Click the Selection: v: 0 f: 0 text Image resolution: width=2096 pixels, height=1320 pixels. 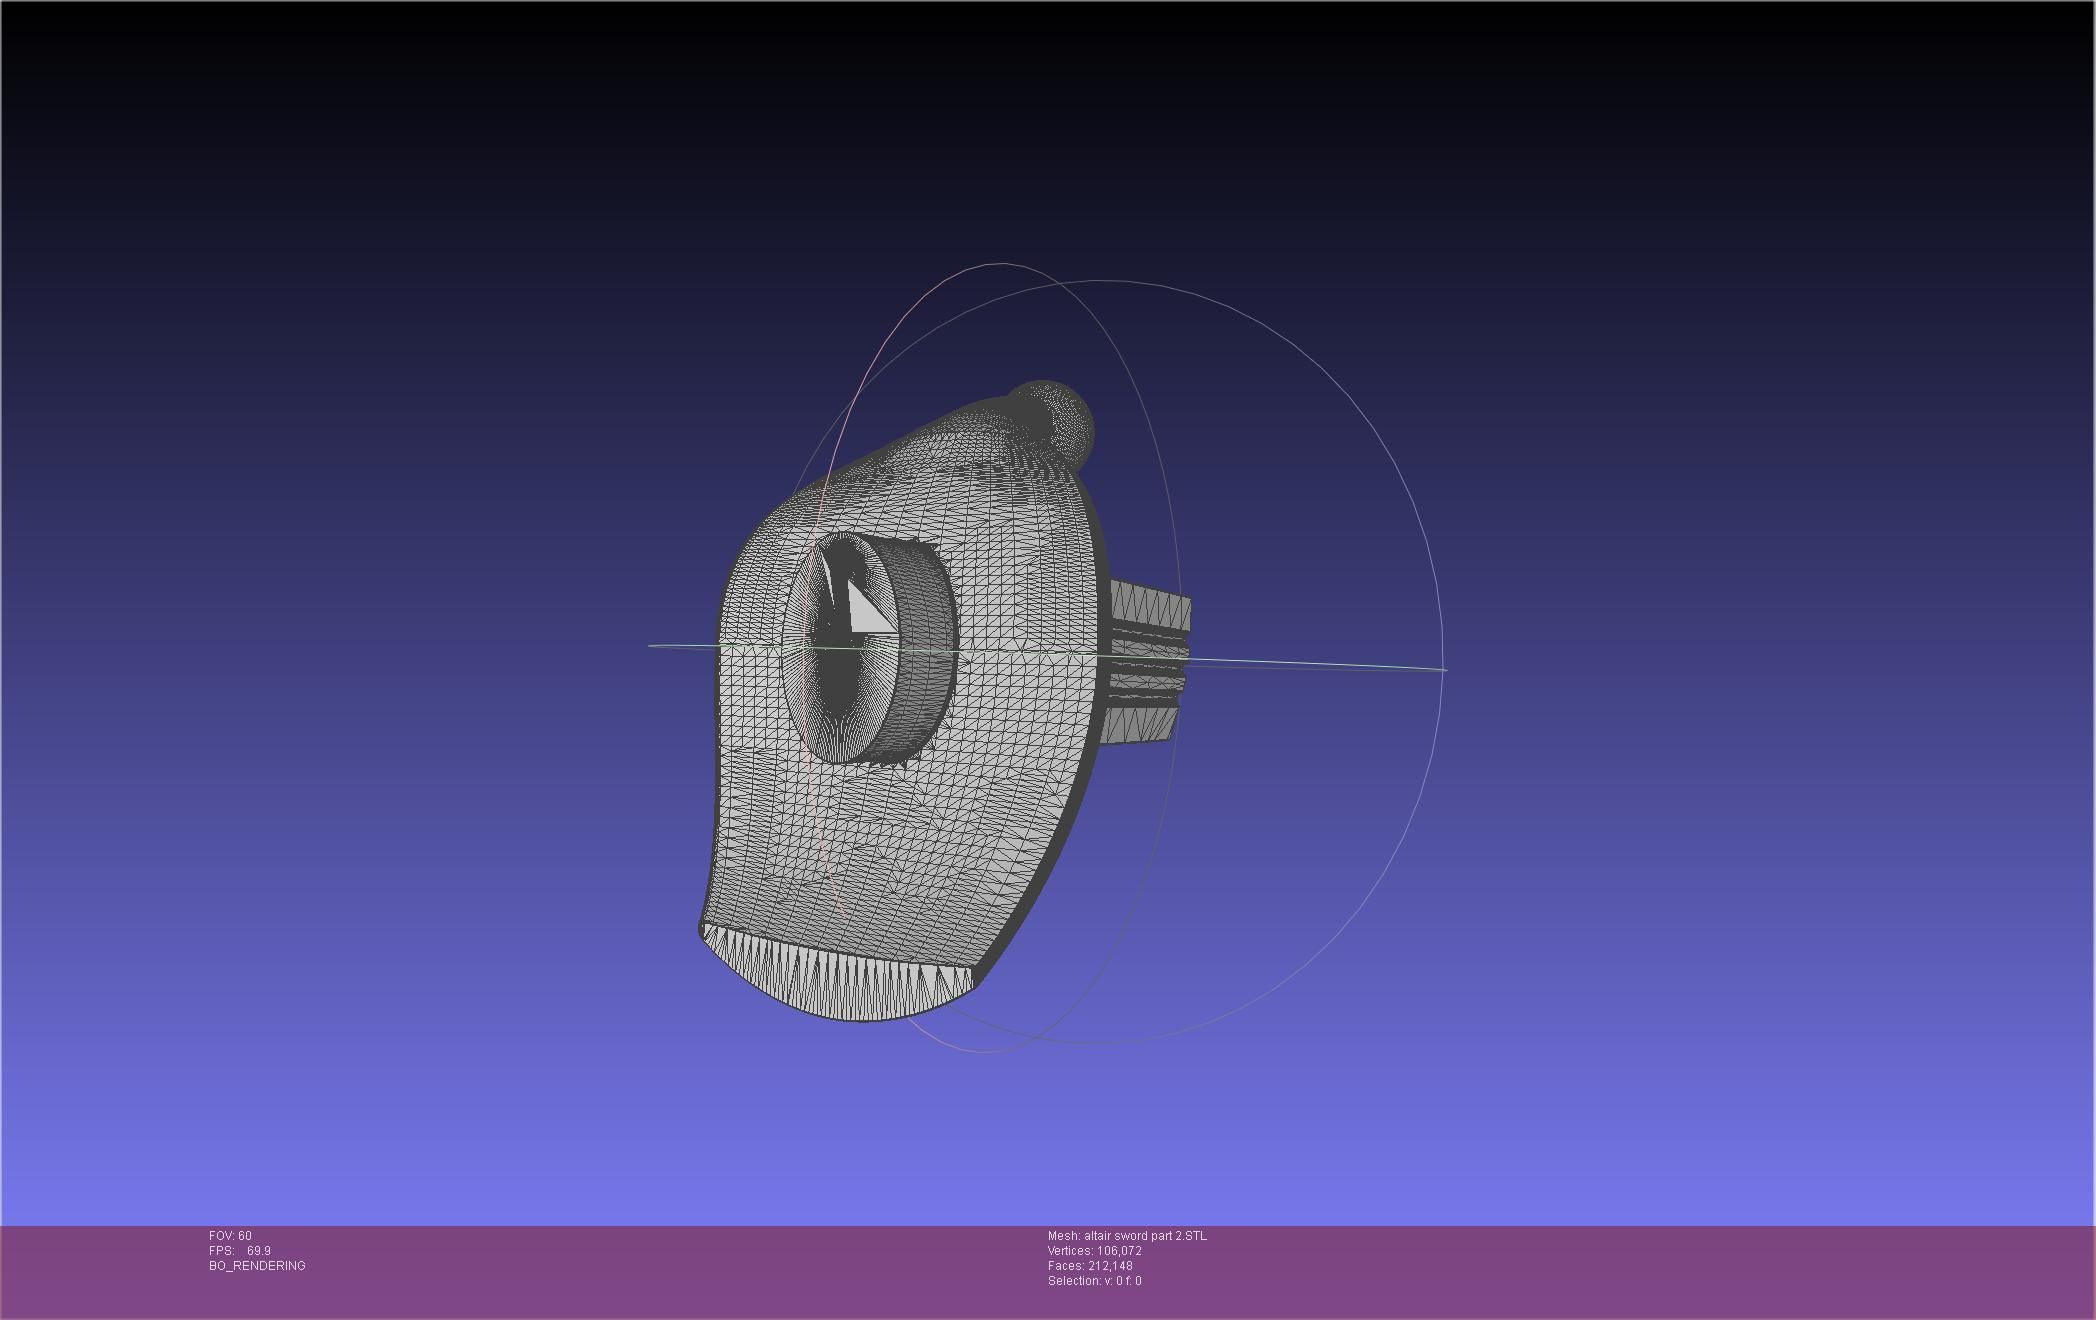1094,1281
